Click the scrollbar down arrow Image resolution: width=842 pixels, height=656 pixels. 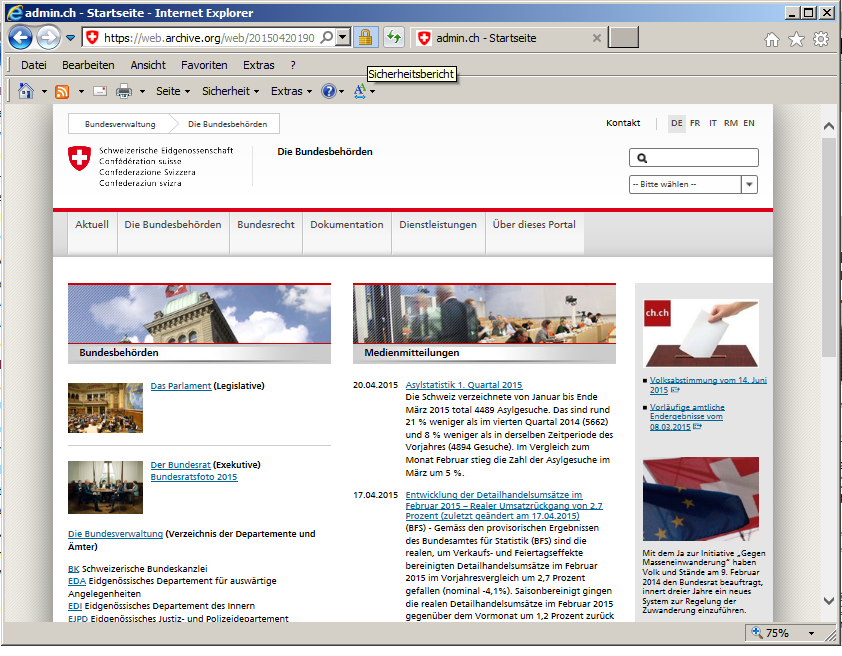pos(829,601)
